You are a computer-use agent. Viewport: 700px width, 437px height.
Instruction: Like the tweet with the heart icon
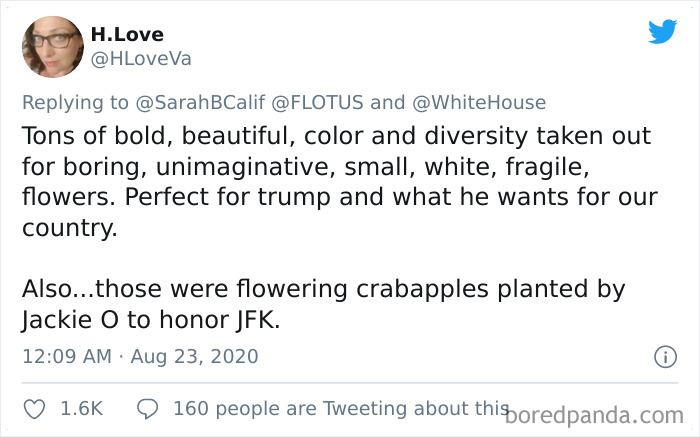pyautogui.click(x=33, y=409)
